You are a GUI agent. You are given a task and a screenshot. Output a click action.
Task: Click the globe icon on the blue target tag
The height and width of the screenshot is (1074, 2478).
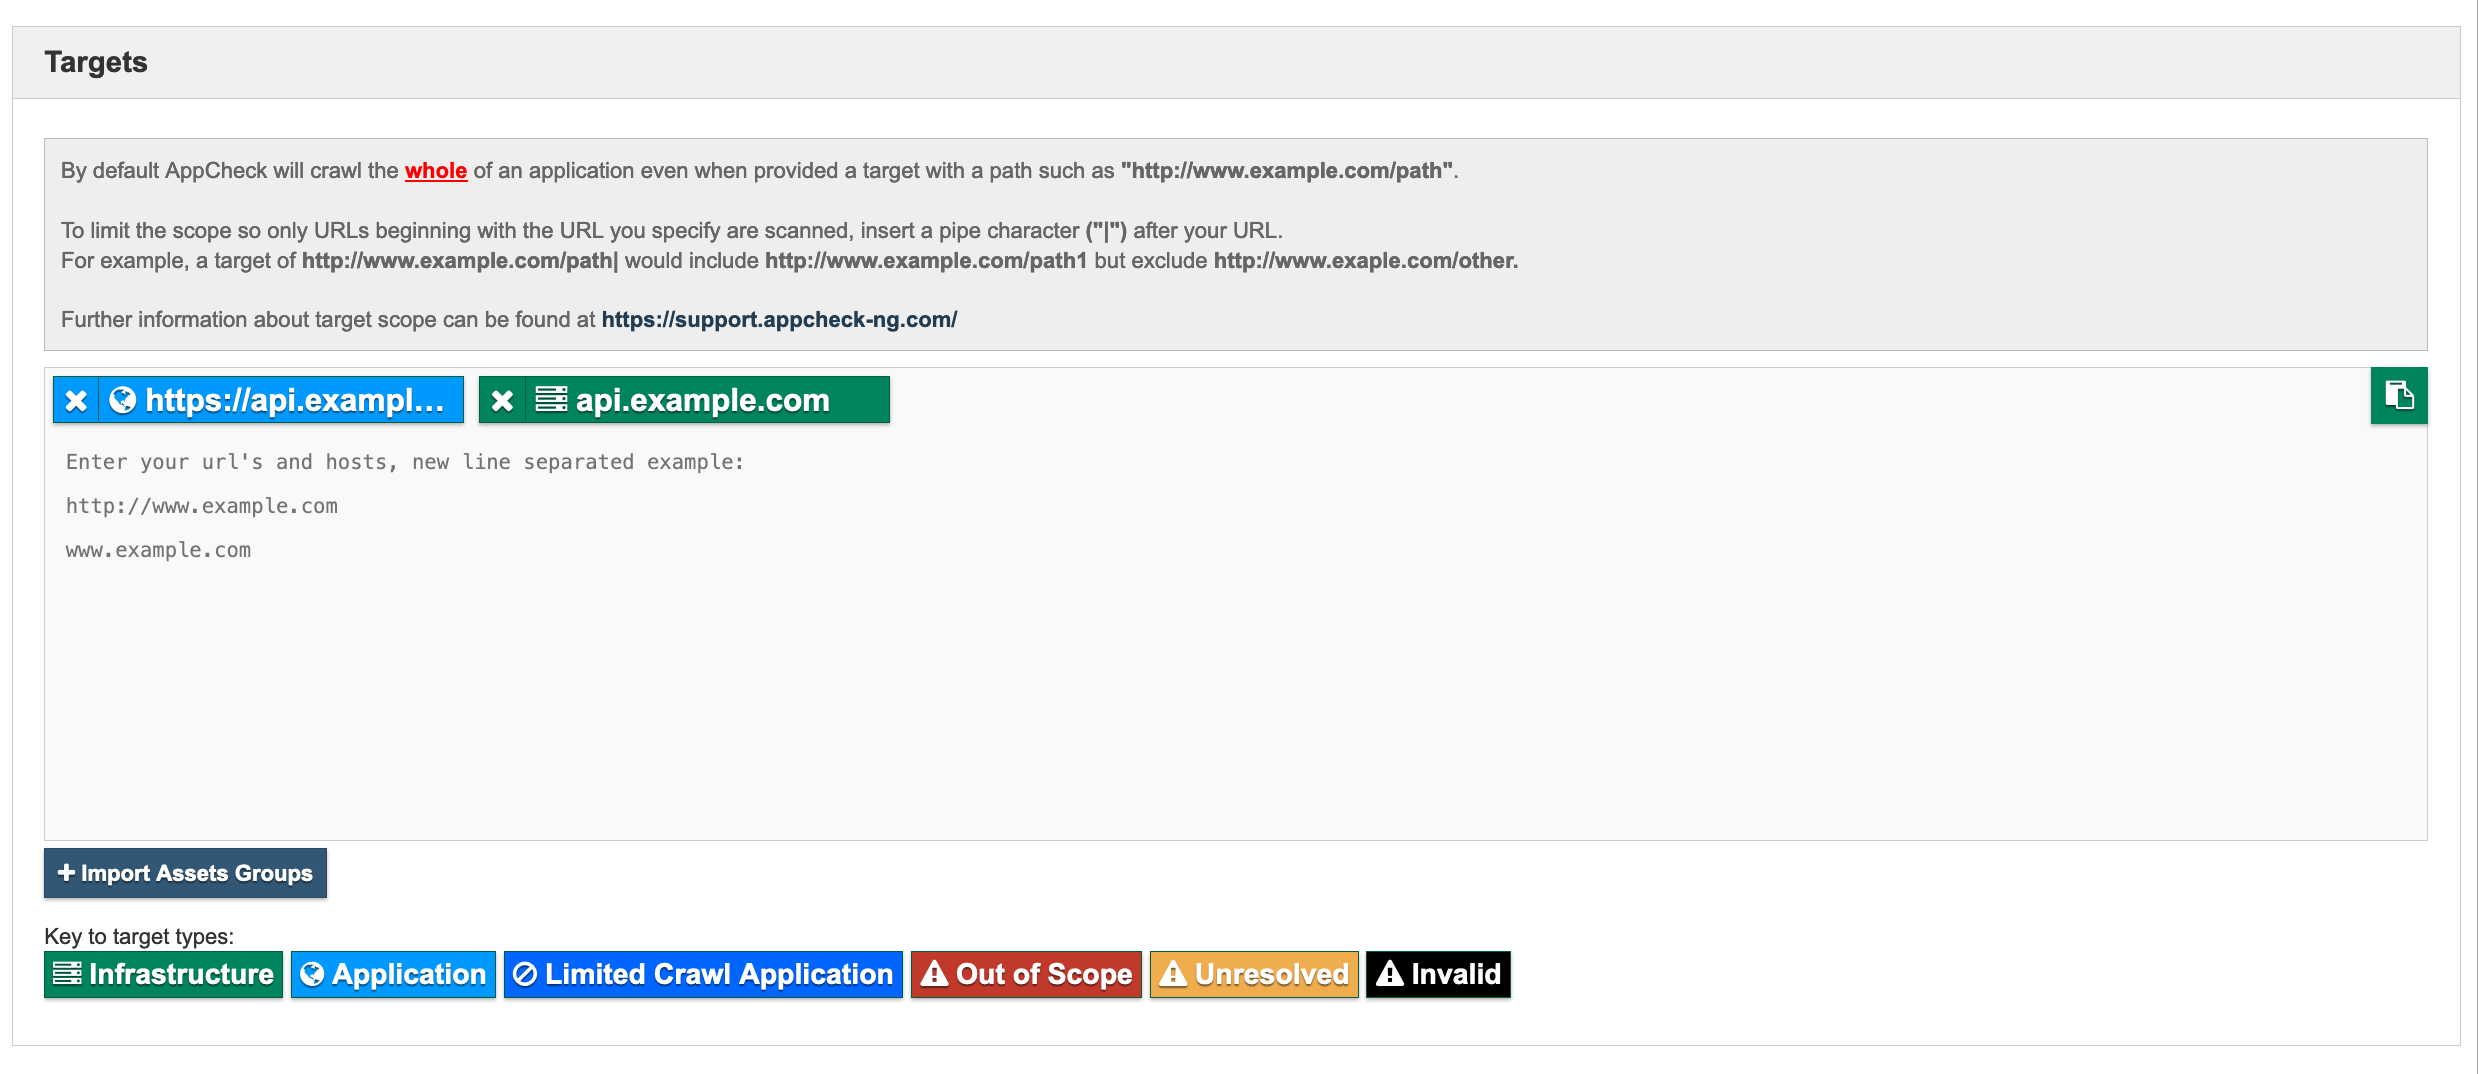click(122, 399)
